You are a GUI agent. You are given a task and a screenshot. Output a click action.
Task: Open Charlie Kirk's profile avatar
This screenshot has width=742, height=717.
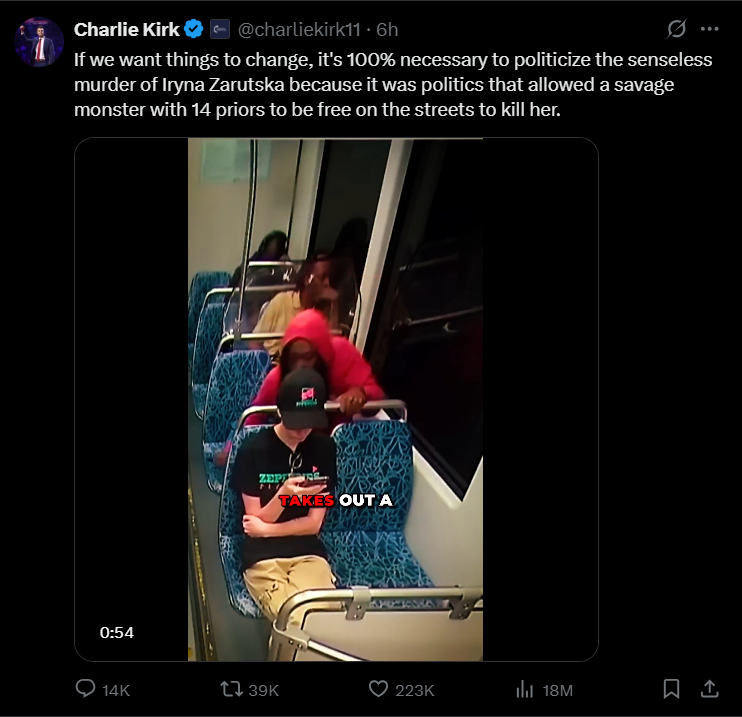coord(39,42)
